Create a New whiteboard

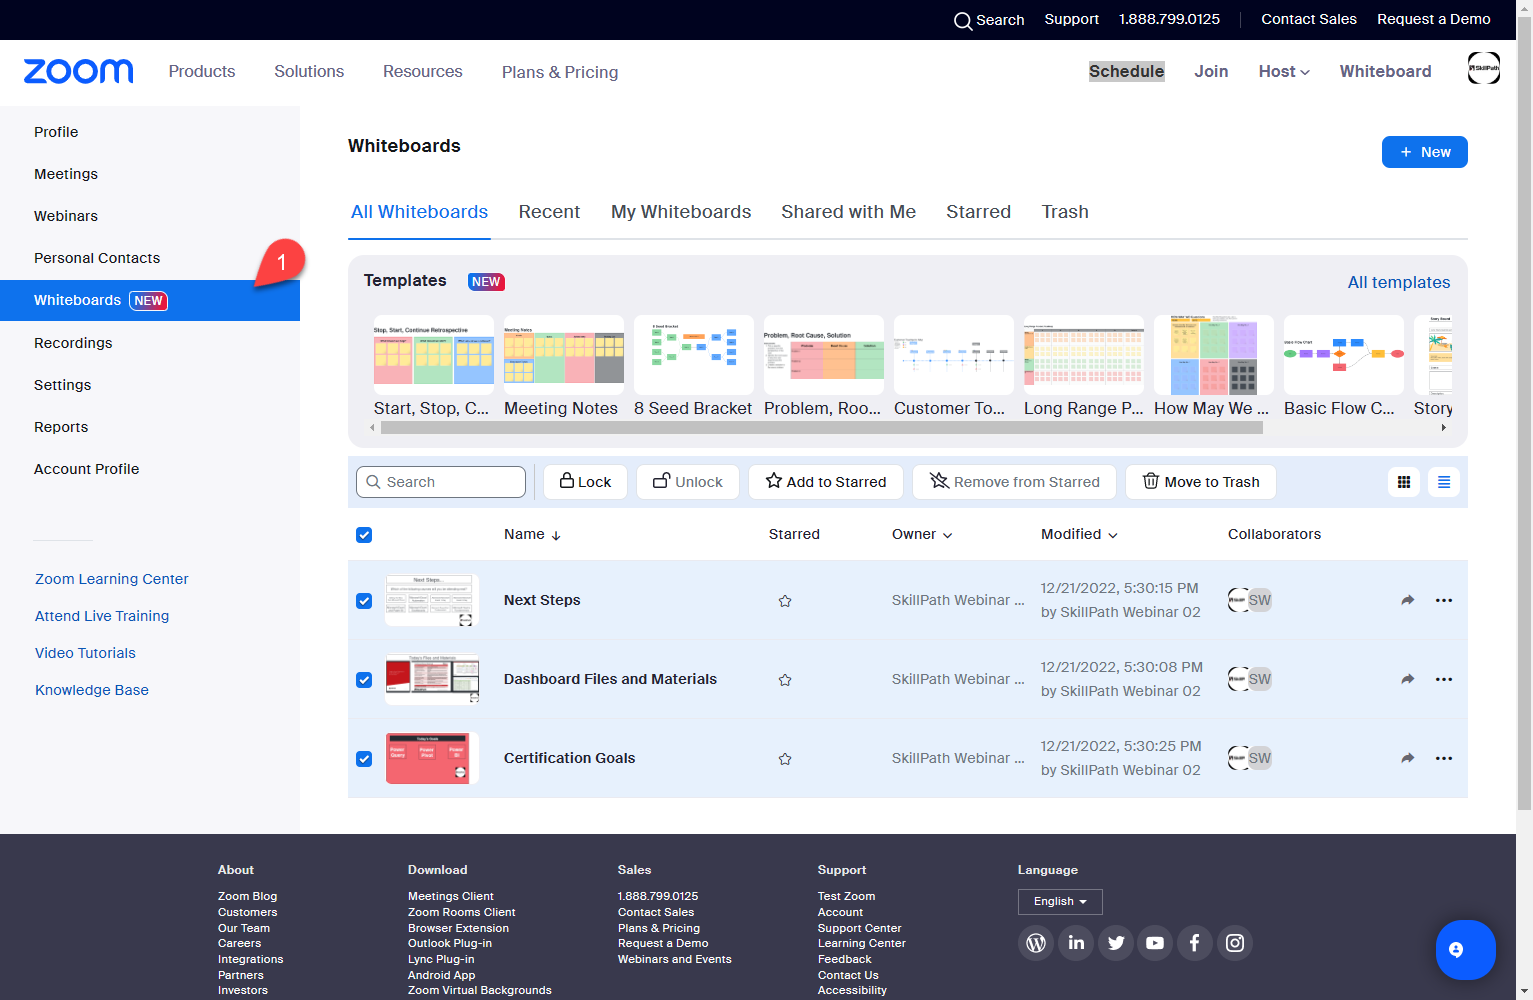[1425, 152]
